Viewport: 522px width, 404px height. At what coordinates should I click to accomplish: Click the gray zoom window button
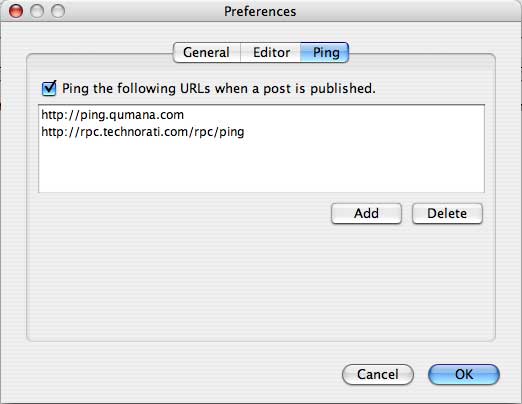(x=58, y=11)
